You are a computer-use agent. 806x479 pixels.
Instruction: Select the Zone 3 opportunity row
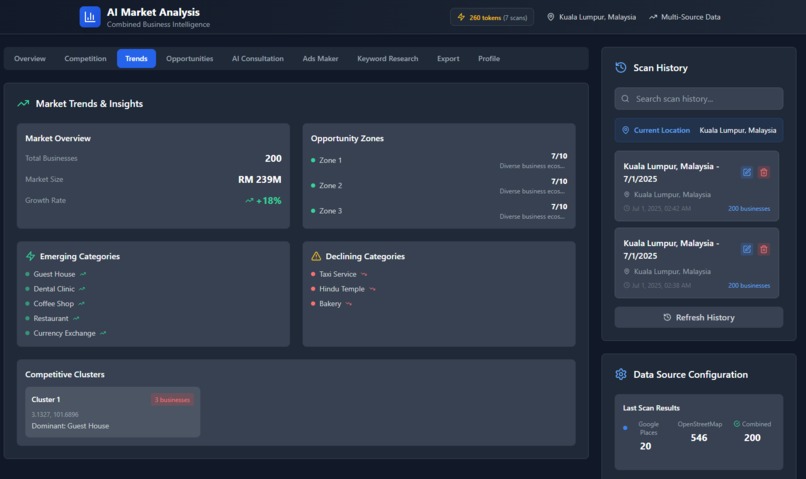(x=439, y=211)
